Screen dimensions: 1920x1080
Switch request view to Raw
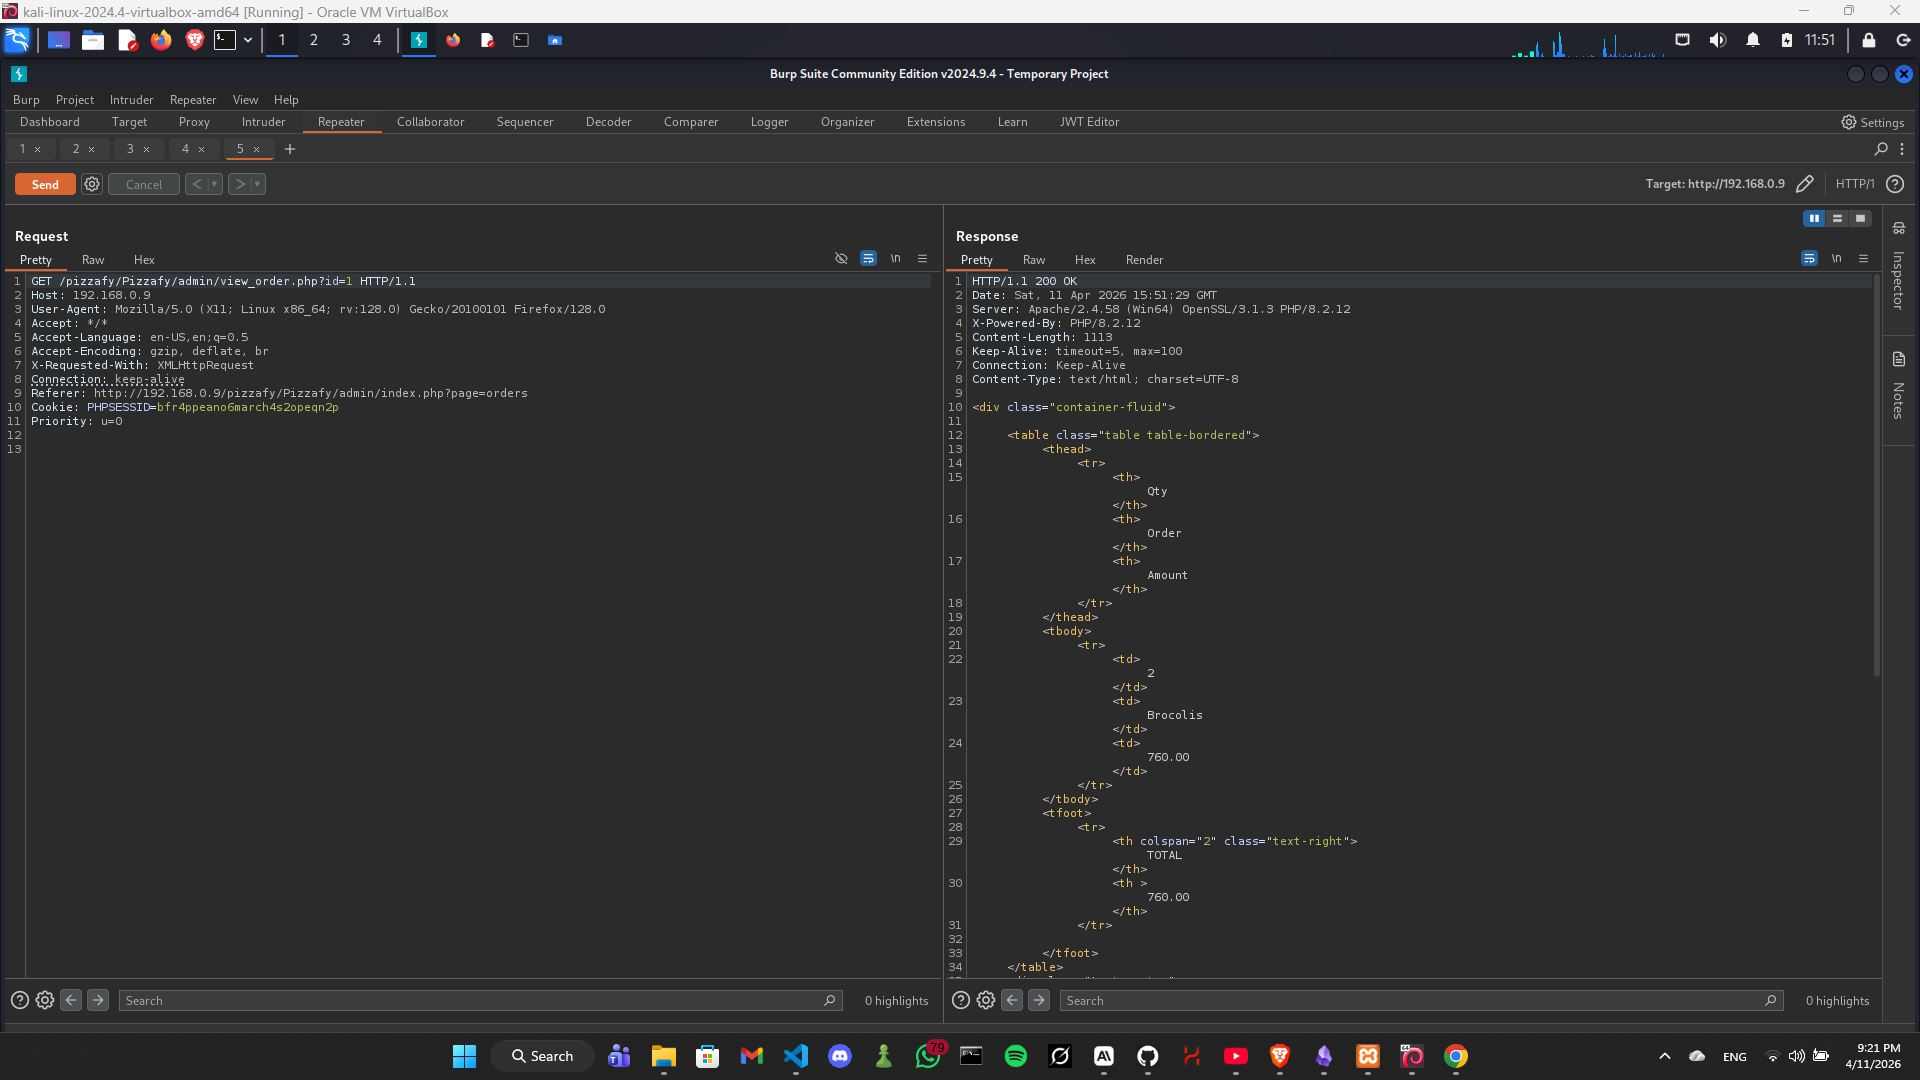coord(93,260)
